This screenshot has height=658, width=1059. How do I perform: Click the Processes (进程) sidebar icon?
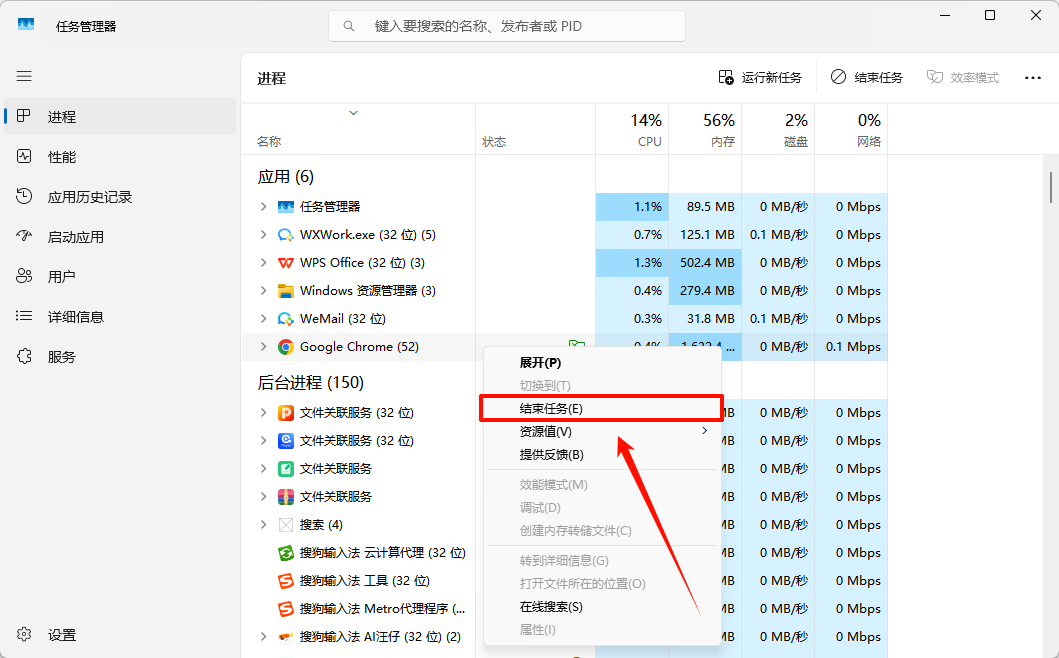pos(24,116)
